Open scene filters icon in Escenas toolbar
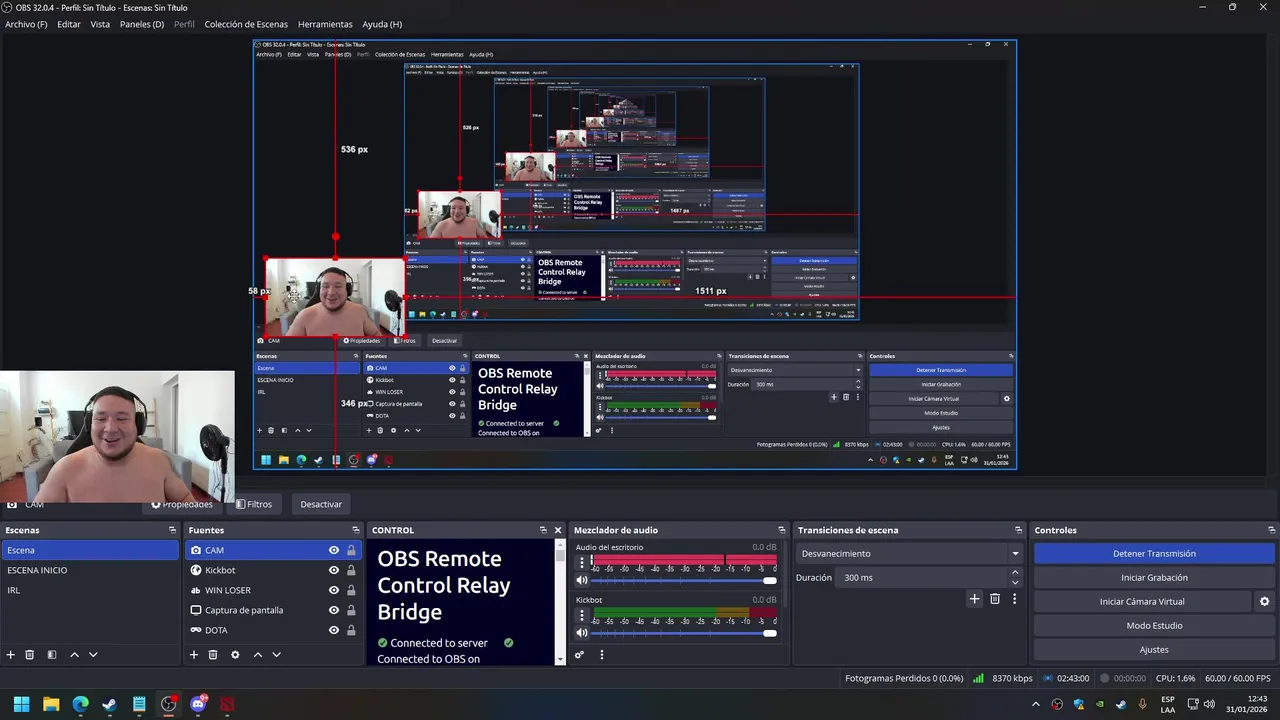Viewport: 1280px width, 720px height. click(52, 655)
